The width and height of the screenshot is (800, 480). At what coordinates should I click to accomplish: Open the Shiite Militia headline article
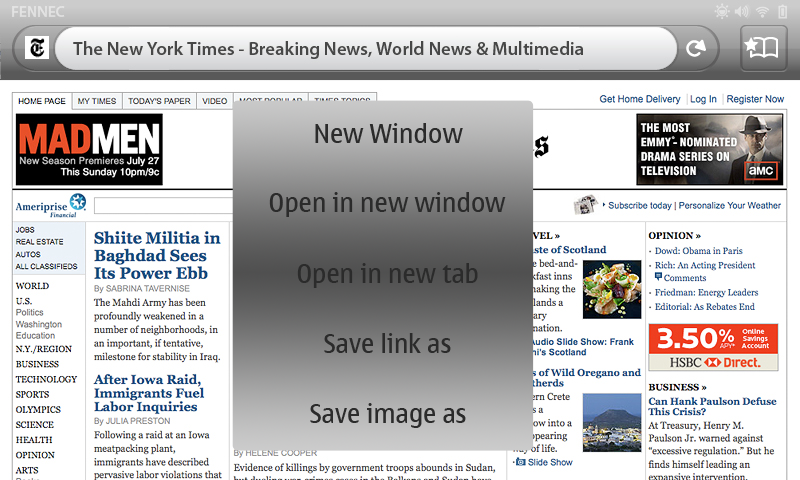click(x=157, y=255)
